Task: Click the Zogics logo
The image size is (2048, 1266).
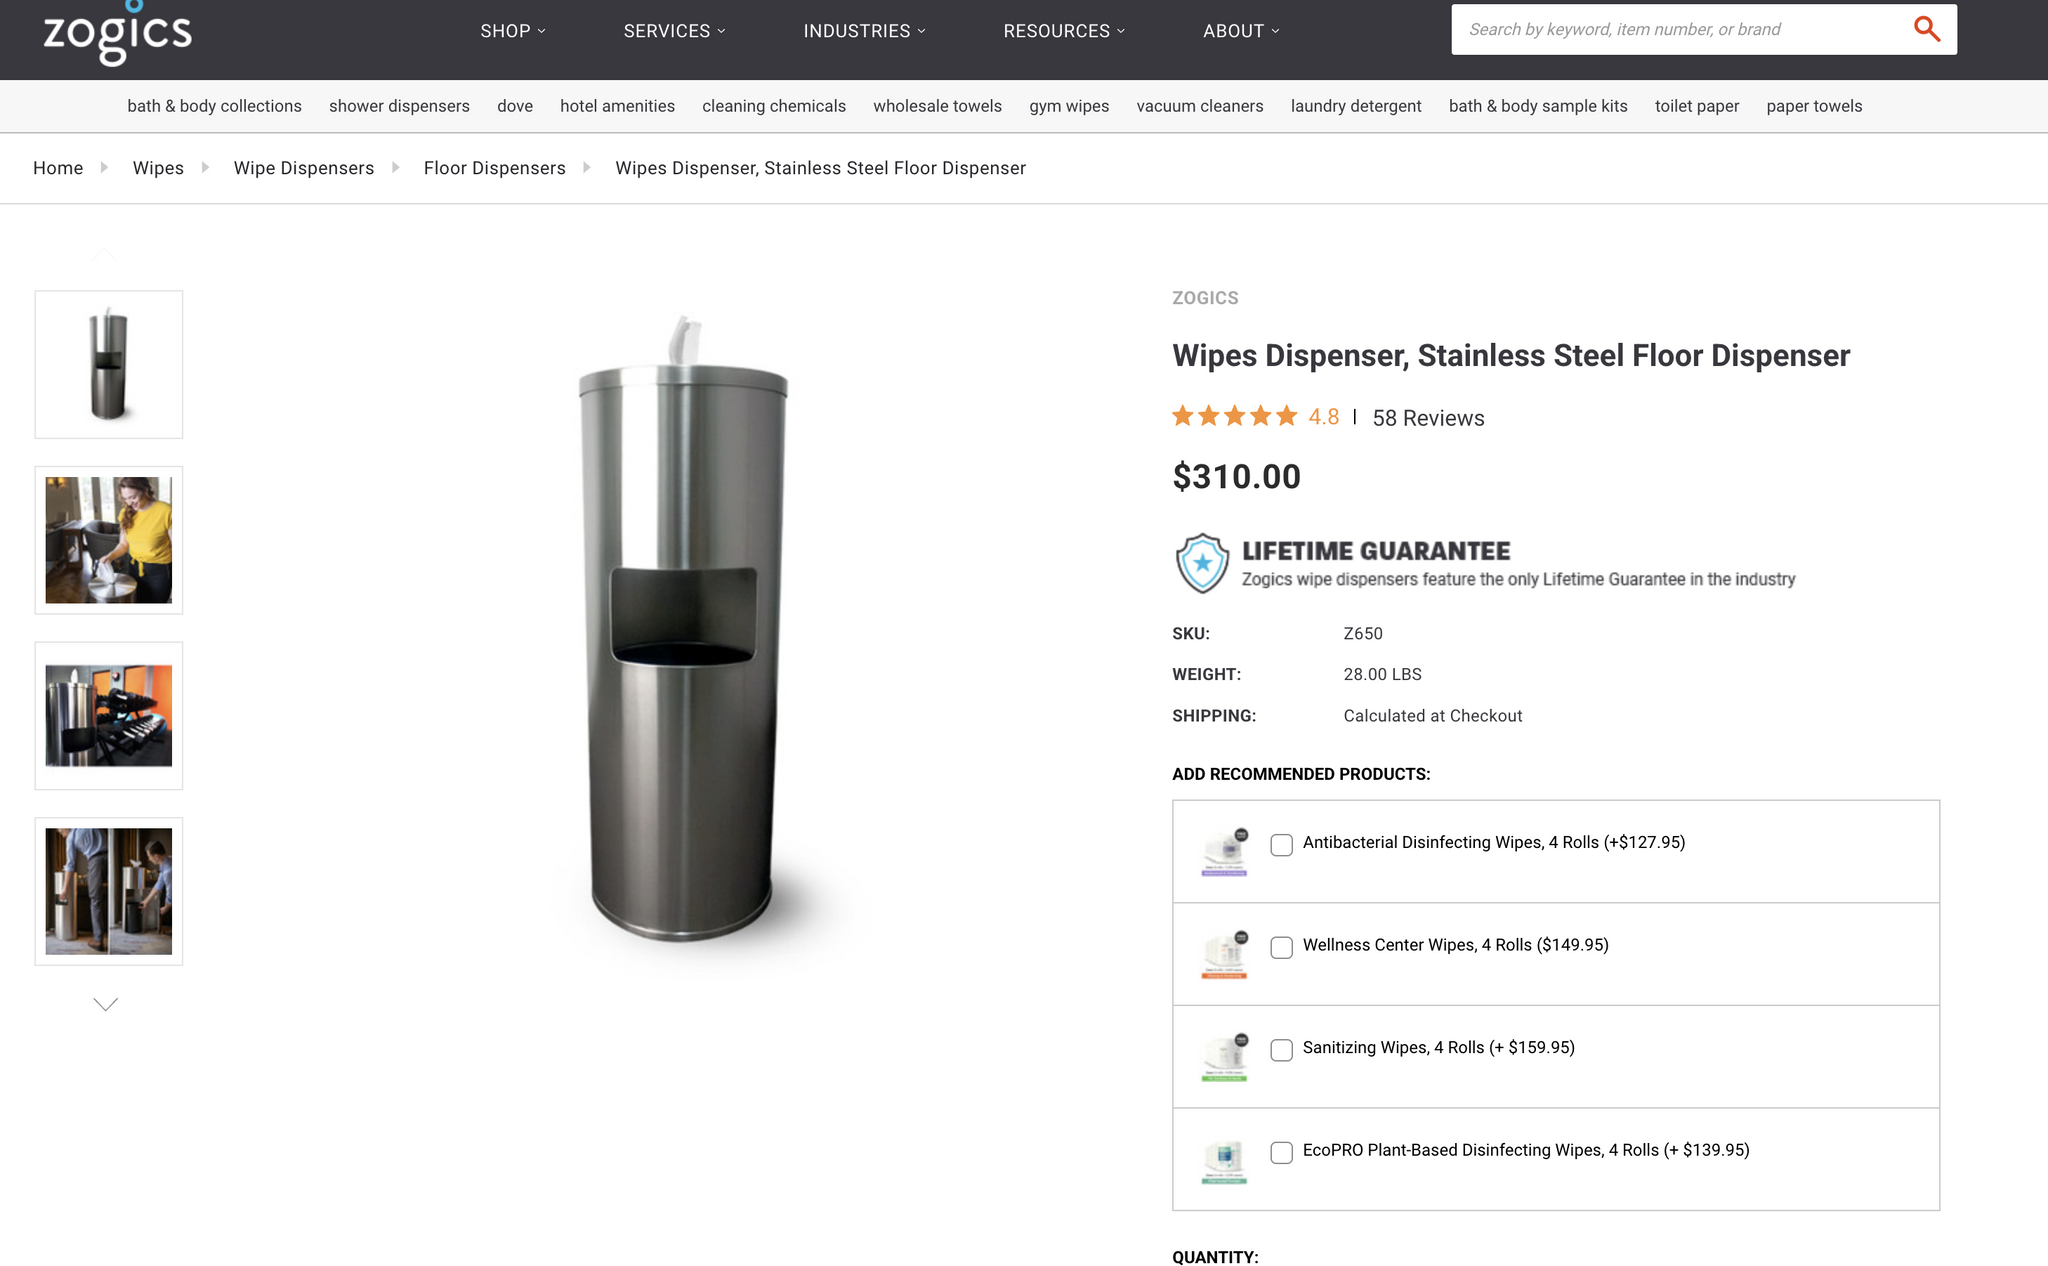Action: click(117, 32)
